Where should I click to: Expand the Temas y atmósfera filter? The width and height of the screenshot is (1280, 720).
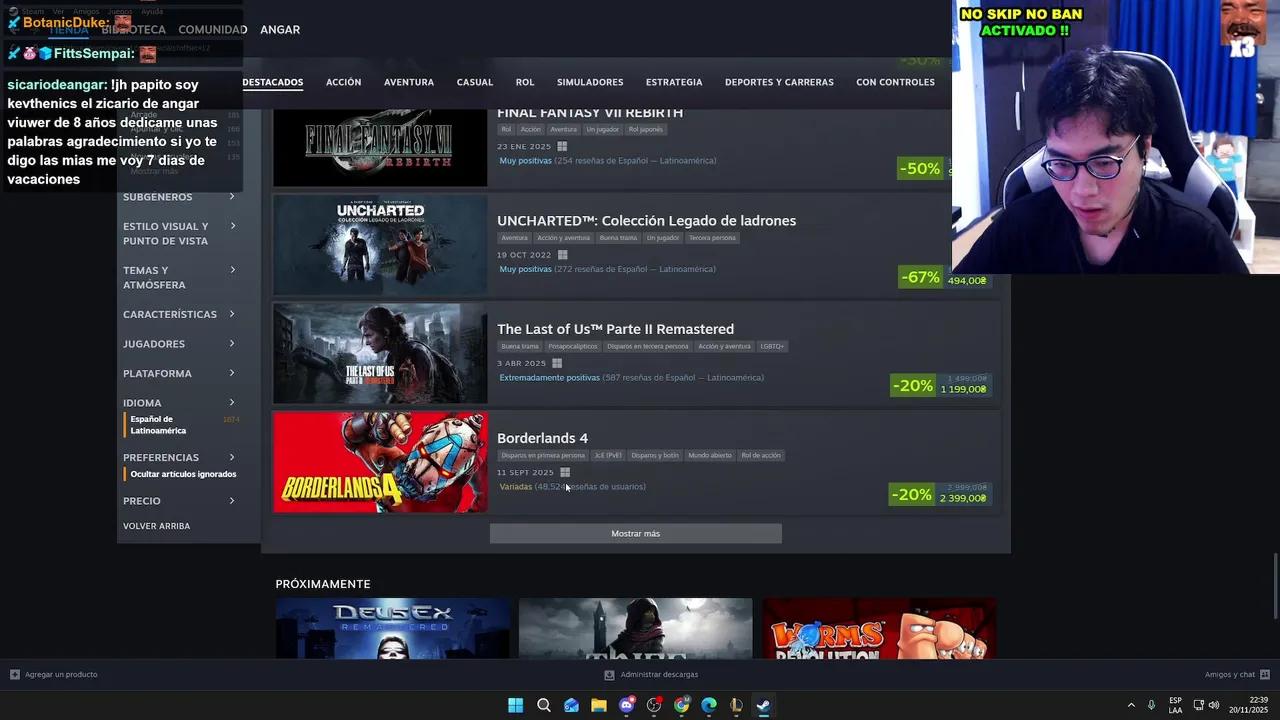click(180, 278)
